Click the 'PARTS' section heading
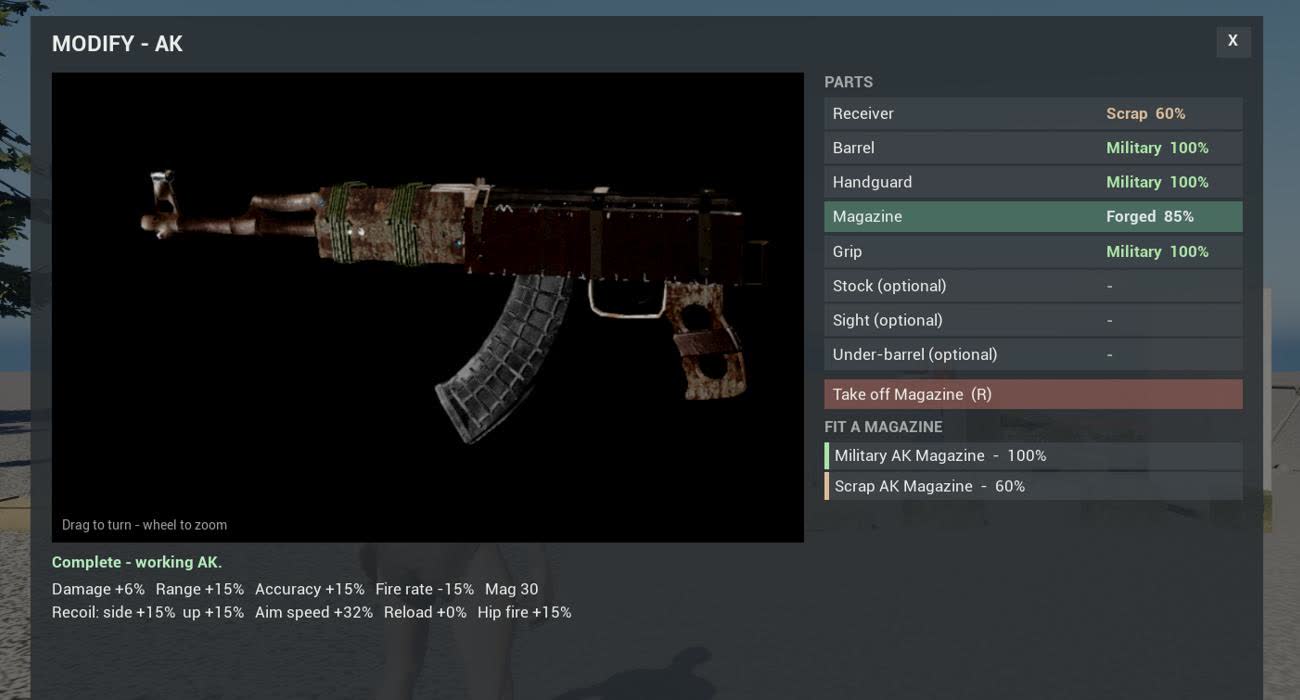The width and height of the screenshot is (1300, 700). click(x=849, y=82)
